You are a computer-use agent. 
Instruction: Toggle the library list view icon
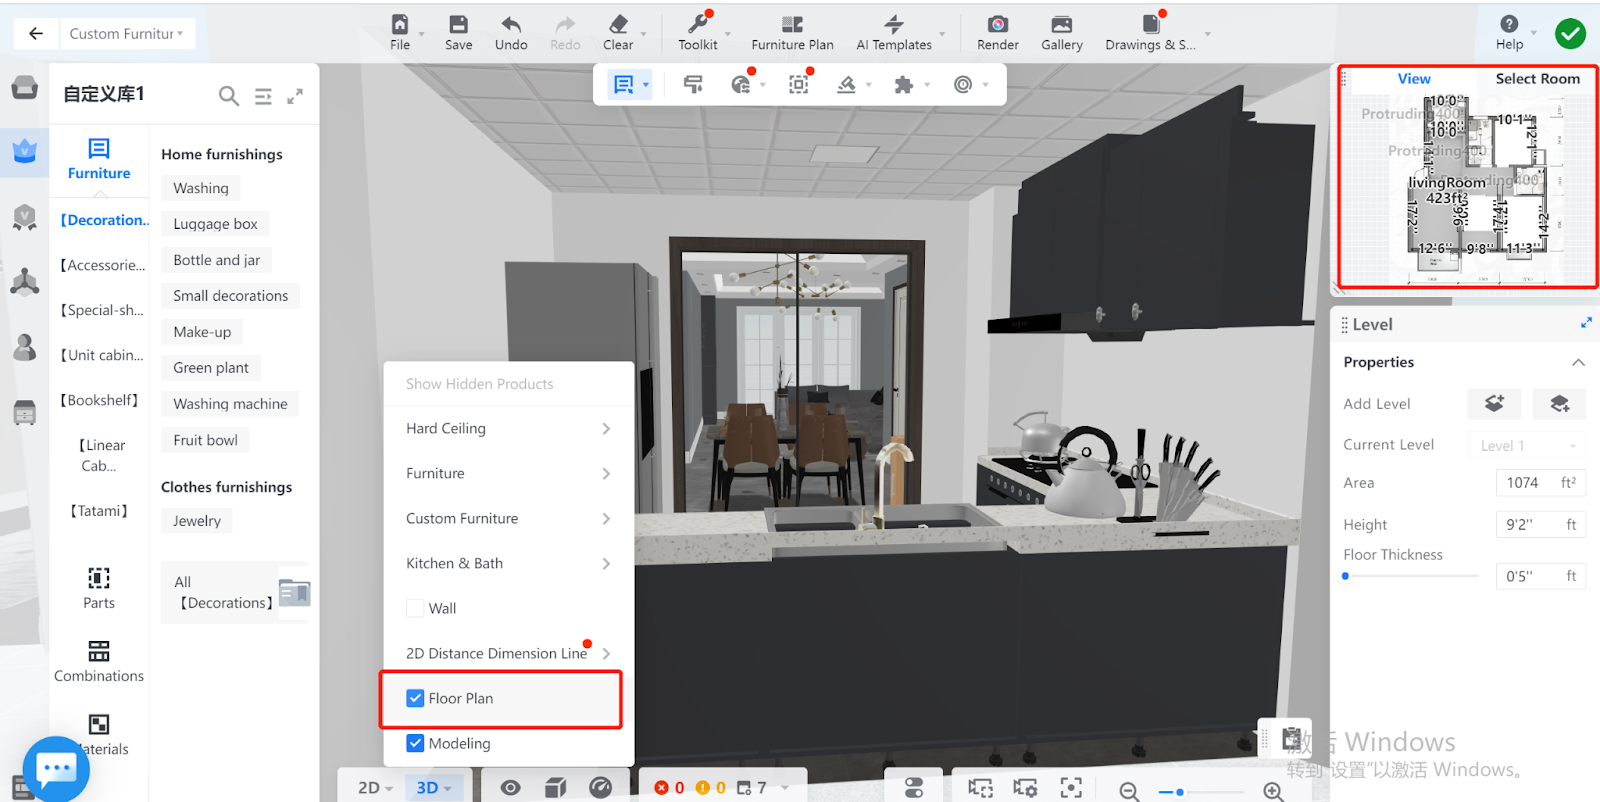pos(263,96)
